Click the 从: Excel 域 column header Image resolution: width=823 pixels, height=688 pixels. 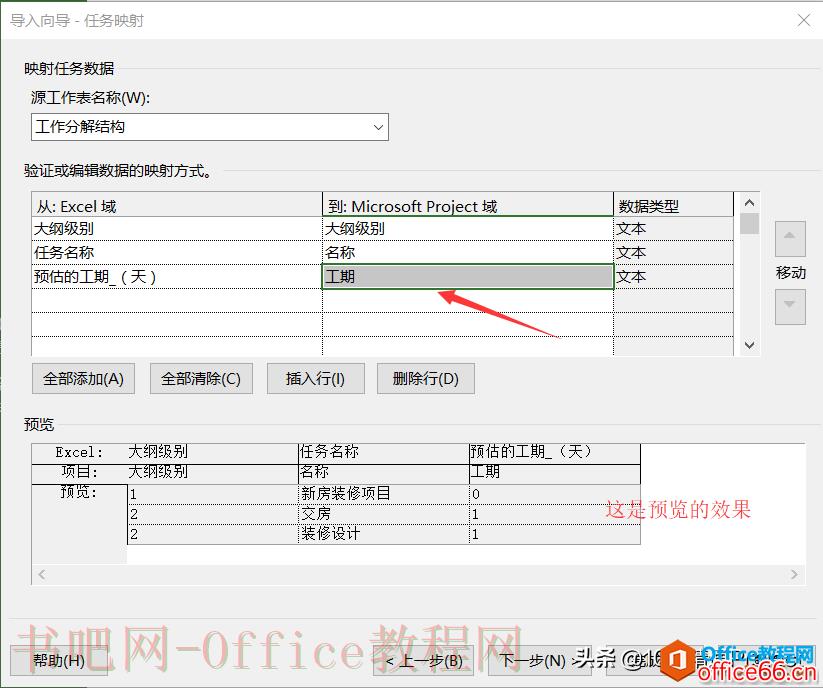pyautogui.click(x=177, y=205)
